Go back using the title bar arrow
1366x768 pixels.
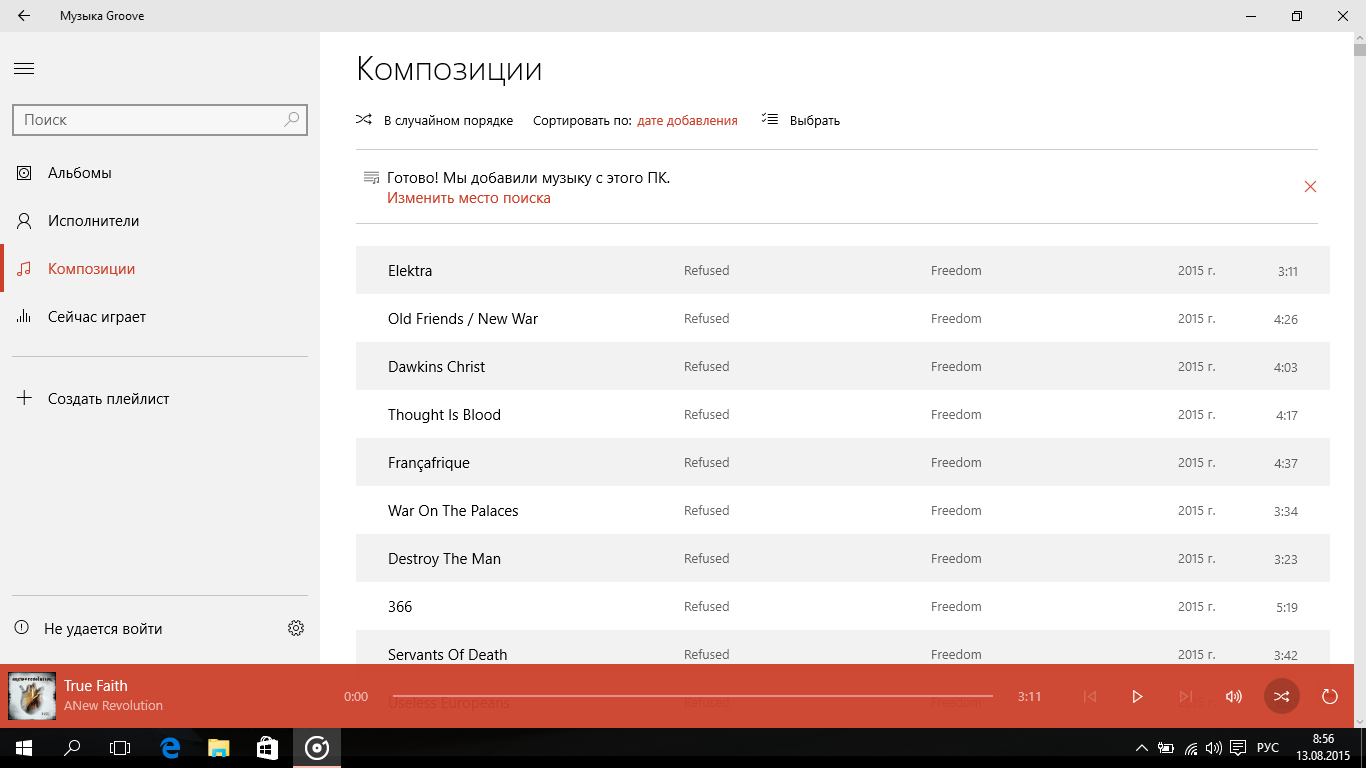tap(24, 16)
